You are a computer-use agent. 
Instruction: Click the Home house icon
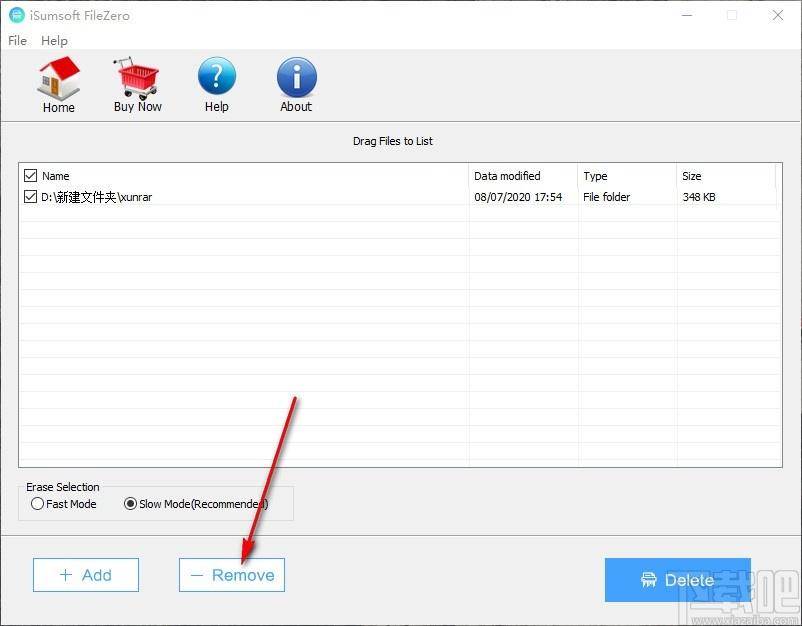coord(59,77)
